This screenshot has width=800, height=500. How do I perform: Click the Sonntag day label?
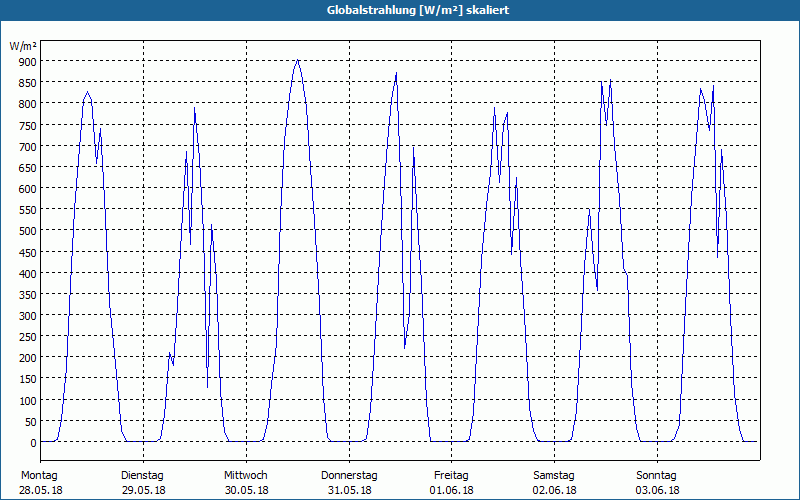click(656, 476)
